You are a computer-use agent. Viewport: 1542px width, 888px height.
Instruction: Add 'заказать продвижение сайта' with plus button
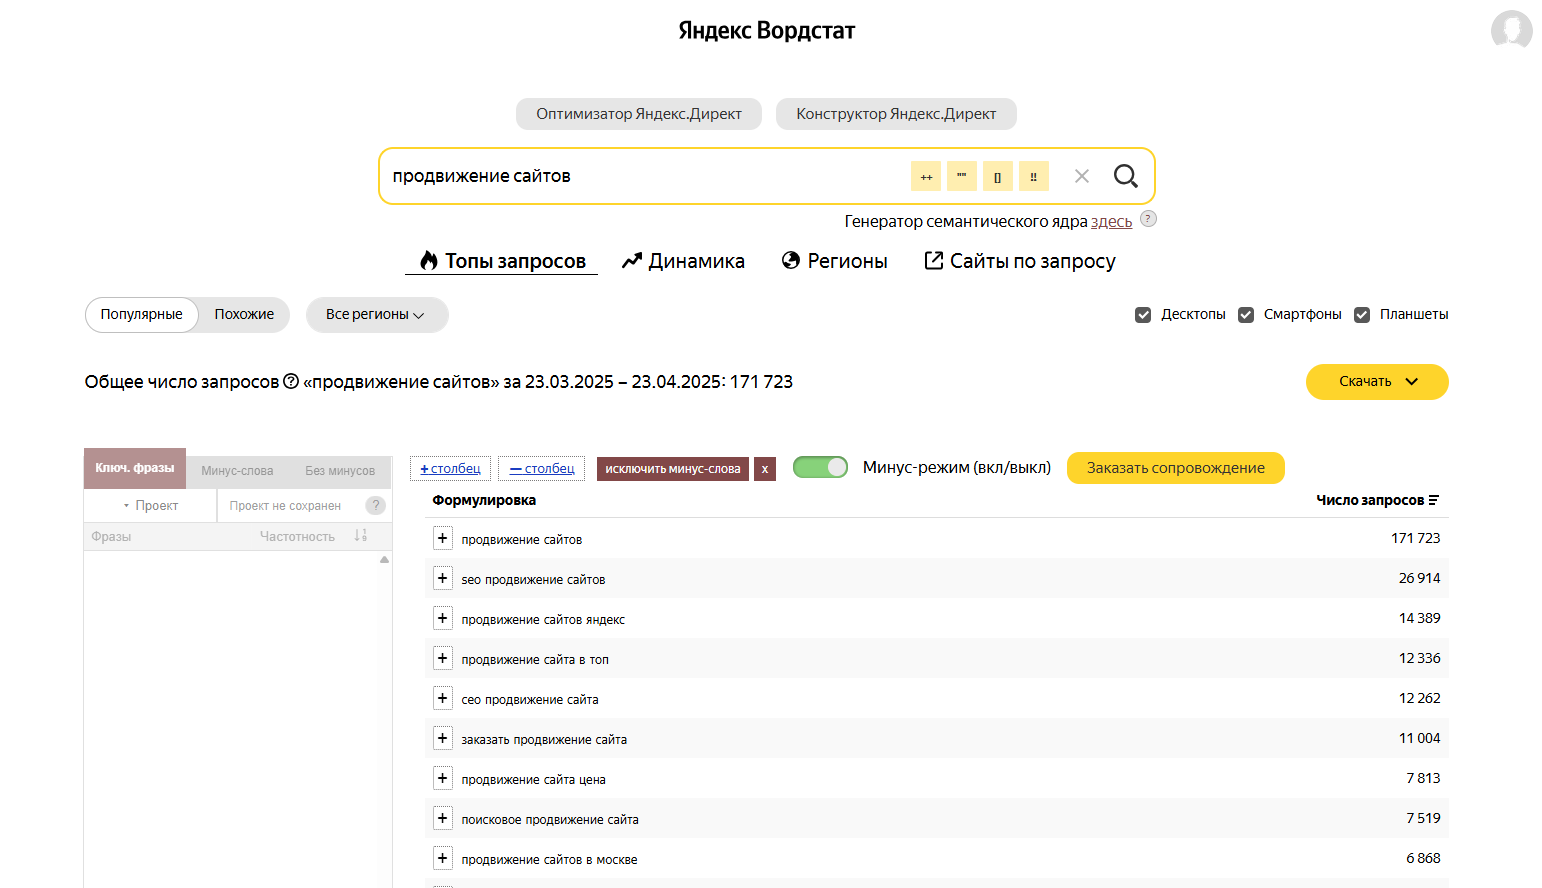pyautogui.click(x=443, y=738)
